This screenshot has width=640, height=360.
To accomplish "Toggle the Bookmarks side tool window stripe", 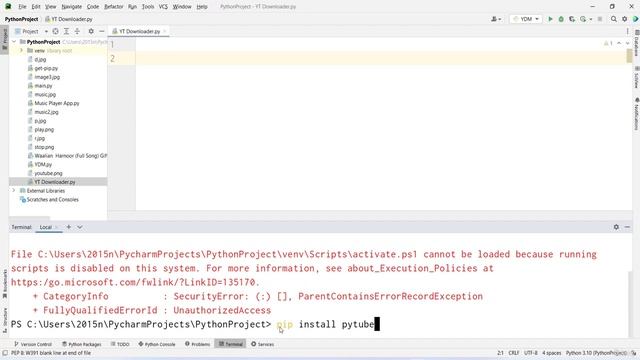I will click(4, 284).
